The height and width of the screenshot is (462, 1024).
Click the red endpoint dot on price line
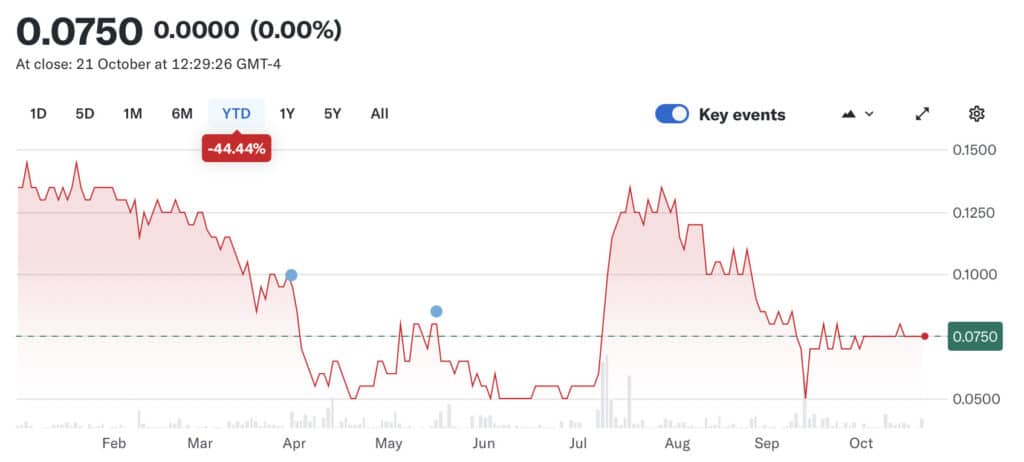pyautogui.click(x=924, y=336)
